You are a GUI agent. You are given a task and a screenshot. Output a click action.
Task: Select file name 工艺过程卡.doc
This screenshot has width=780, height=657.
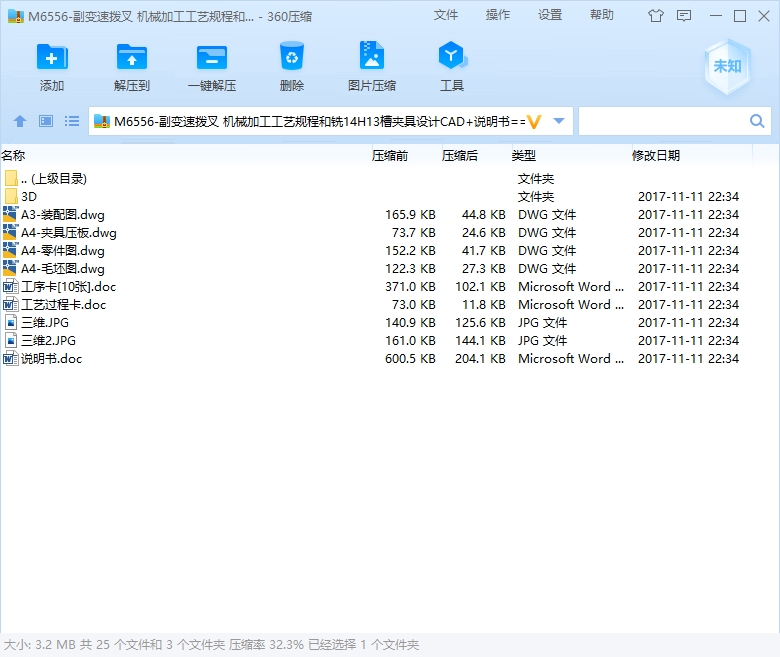click(64, 304)
